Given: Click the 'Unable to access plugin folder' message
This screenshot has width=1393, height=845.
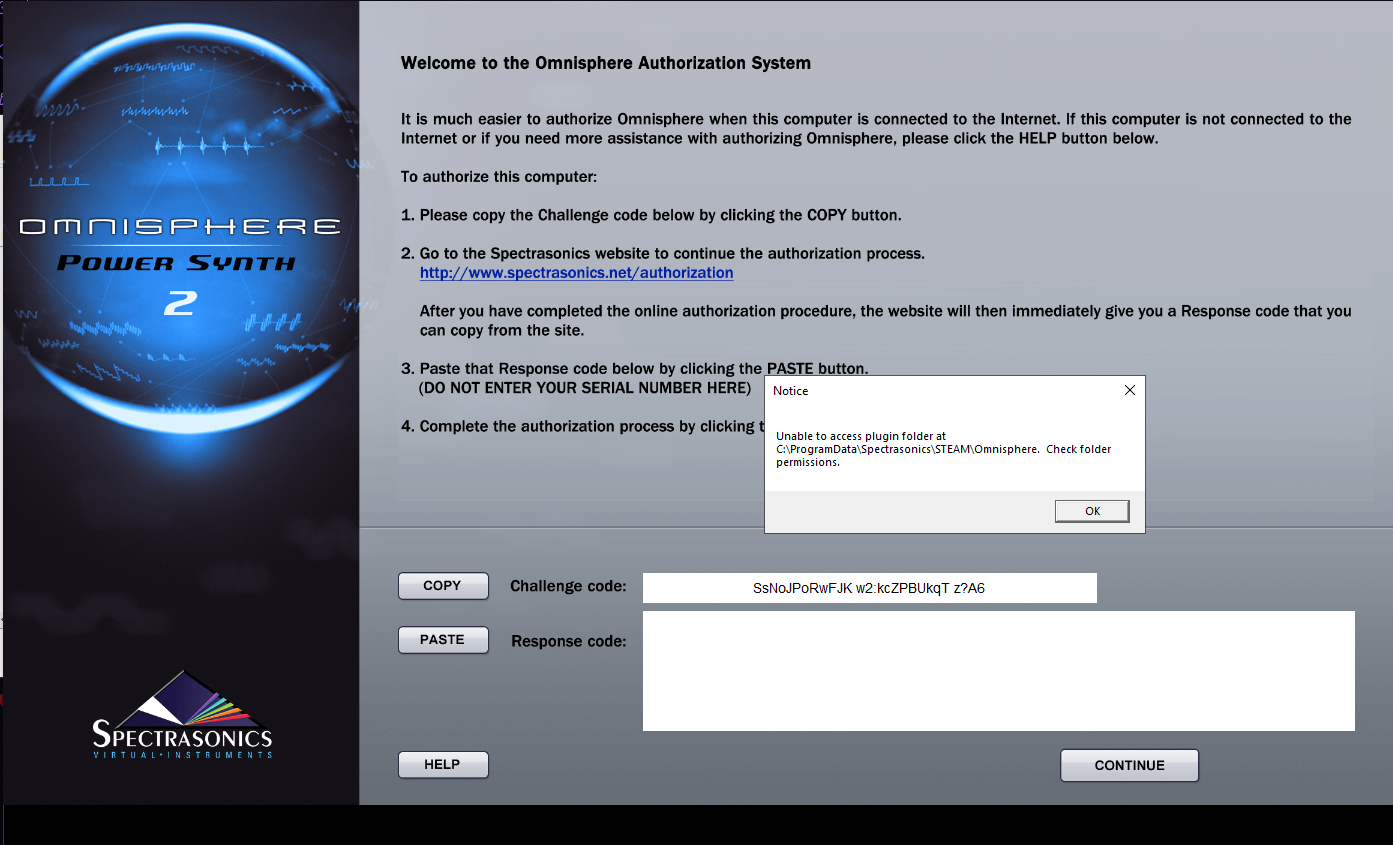Looking at the screenshot, I should [x=943, y=449].
